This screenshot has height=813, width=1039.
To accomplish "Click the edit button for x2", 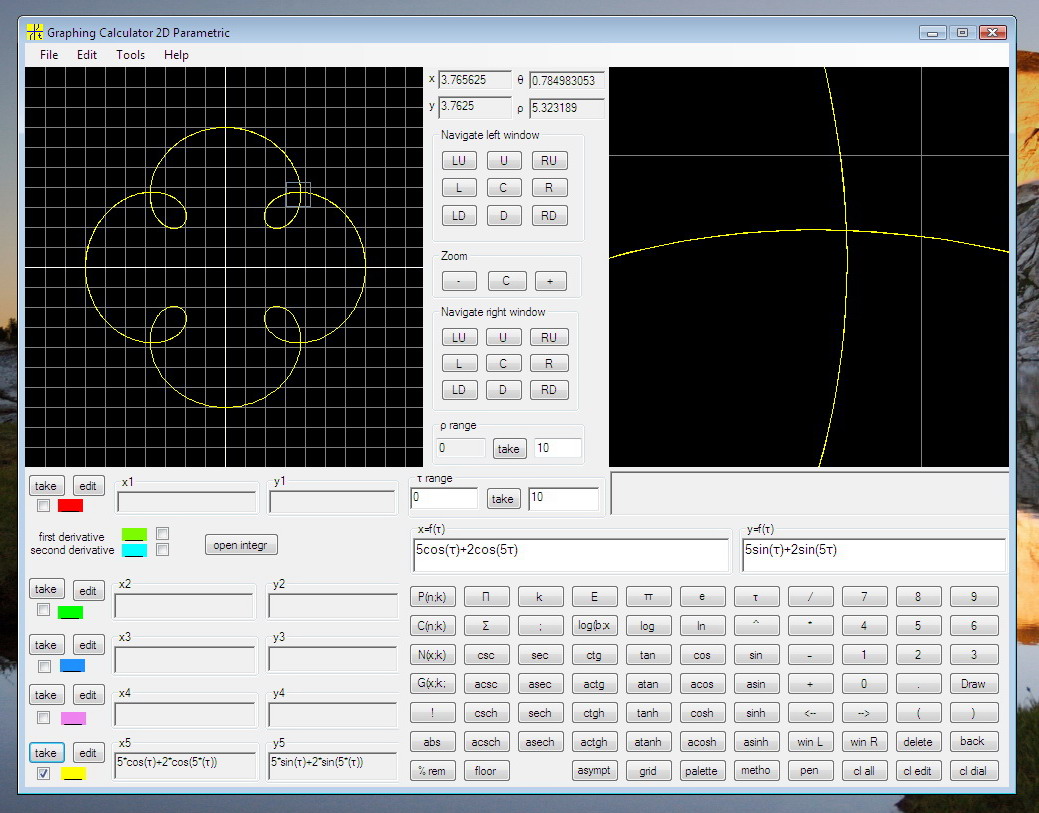I will 88,590.
